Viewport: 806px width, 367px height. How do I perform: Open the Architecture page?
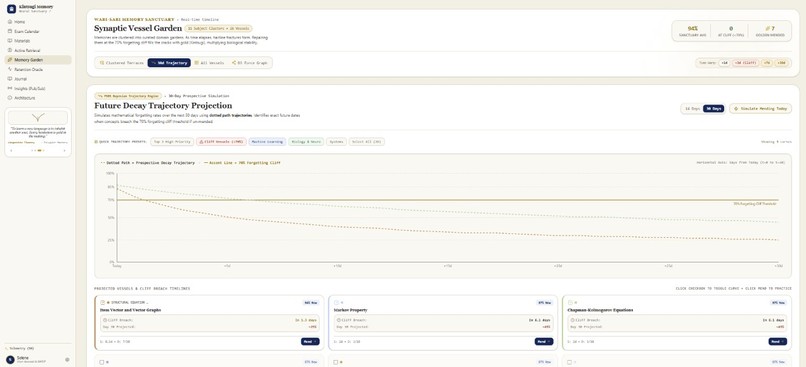click(38, 98)
